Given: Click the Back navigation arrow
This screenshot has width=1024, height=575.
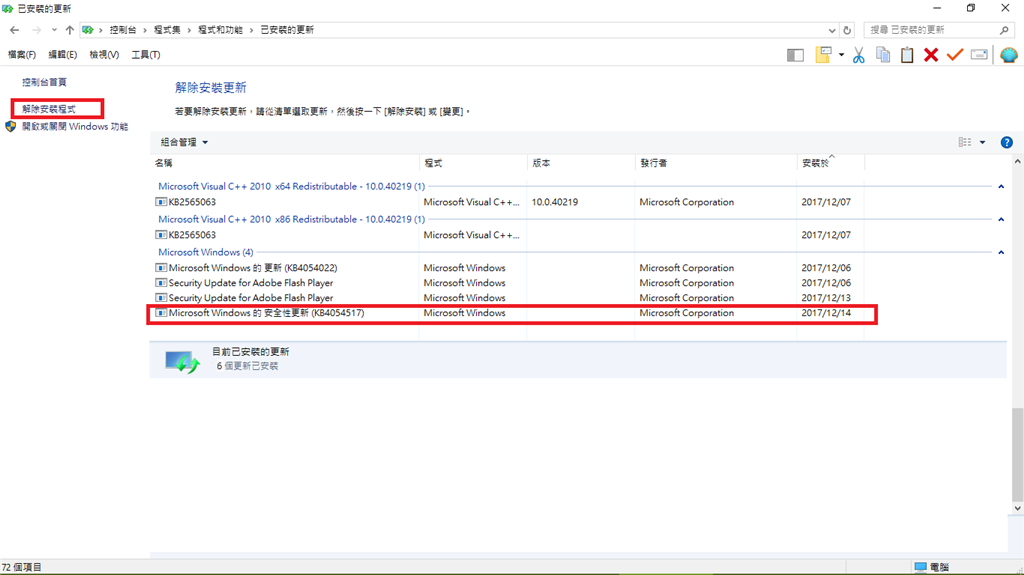Looking at the screenshot, I should point(14,30).
